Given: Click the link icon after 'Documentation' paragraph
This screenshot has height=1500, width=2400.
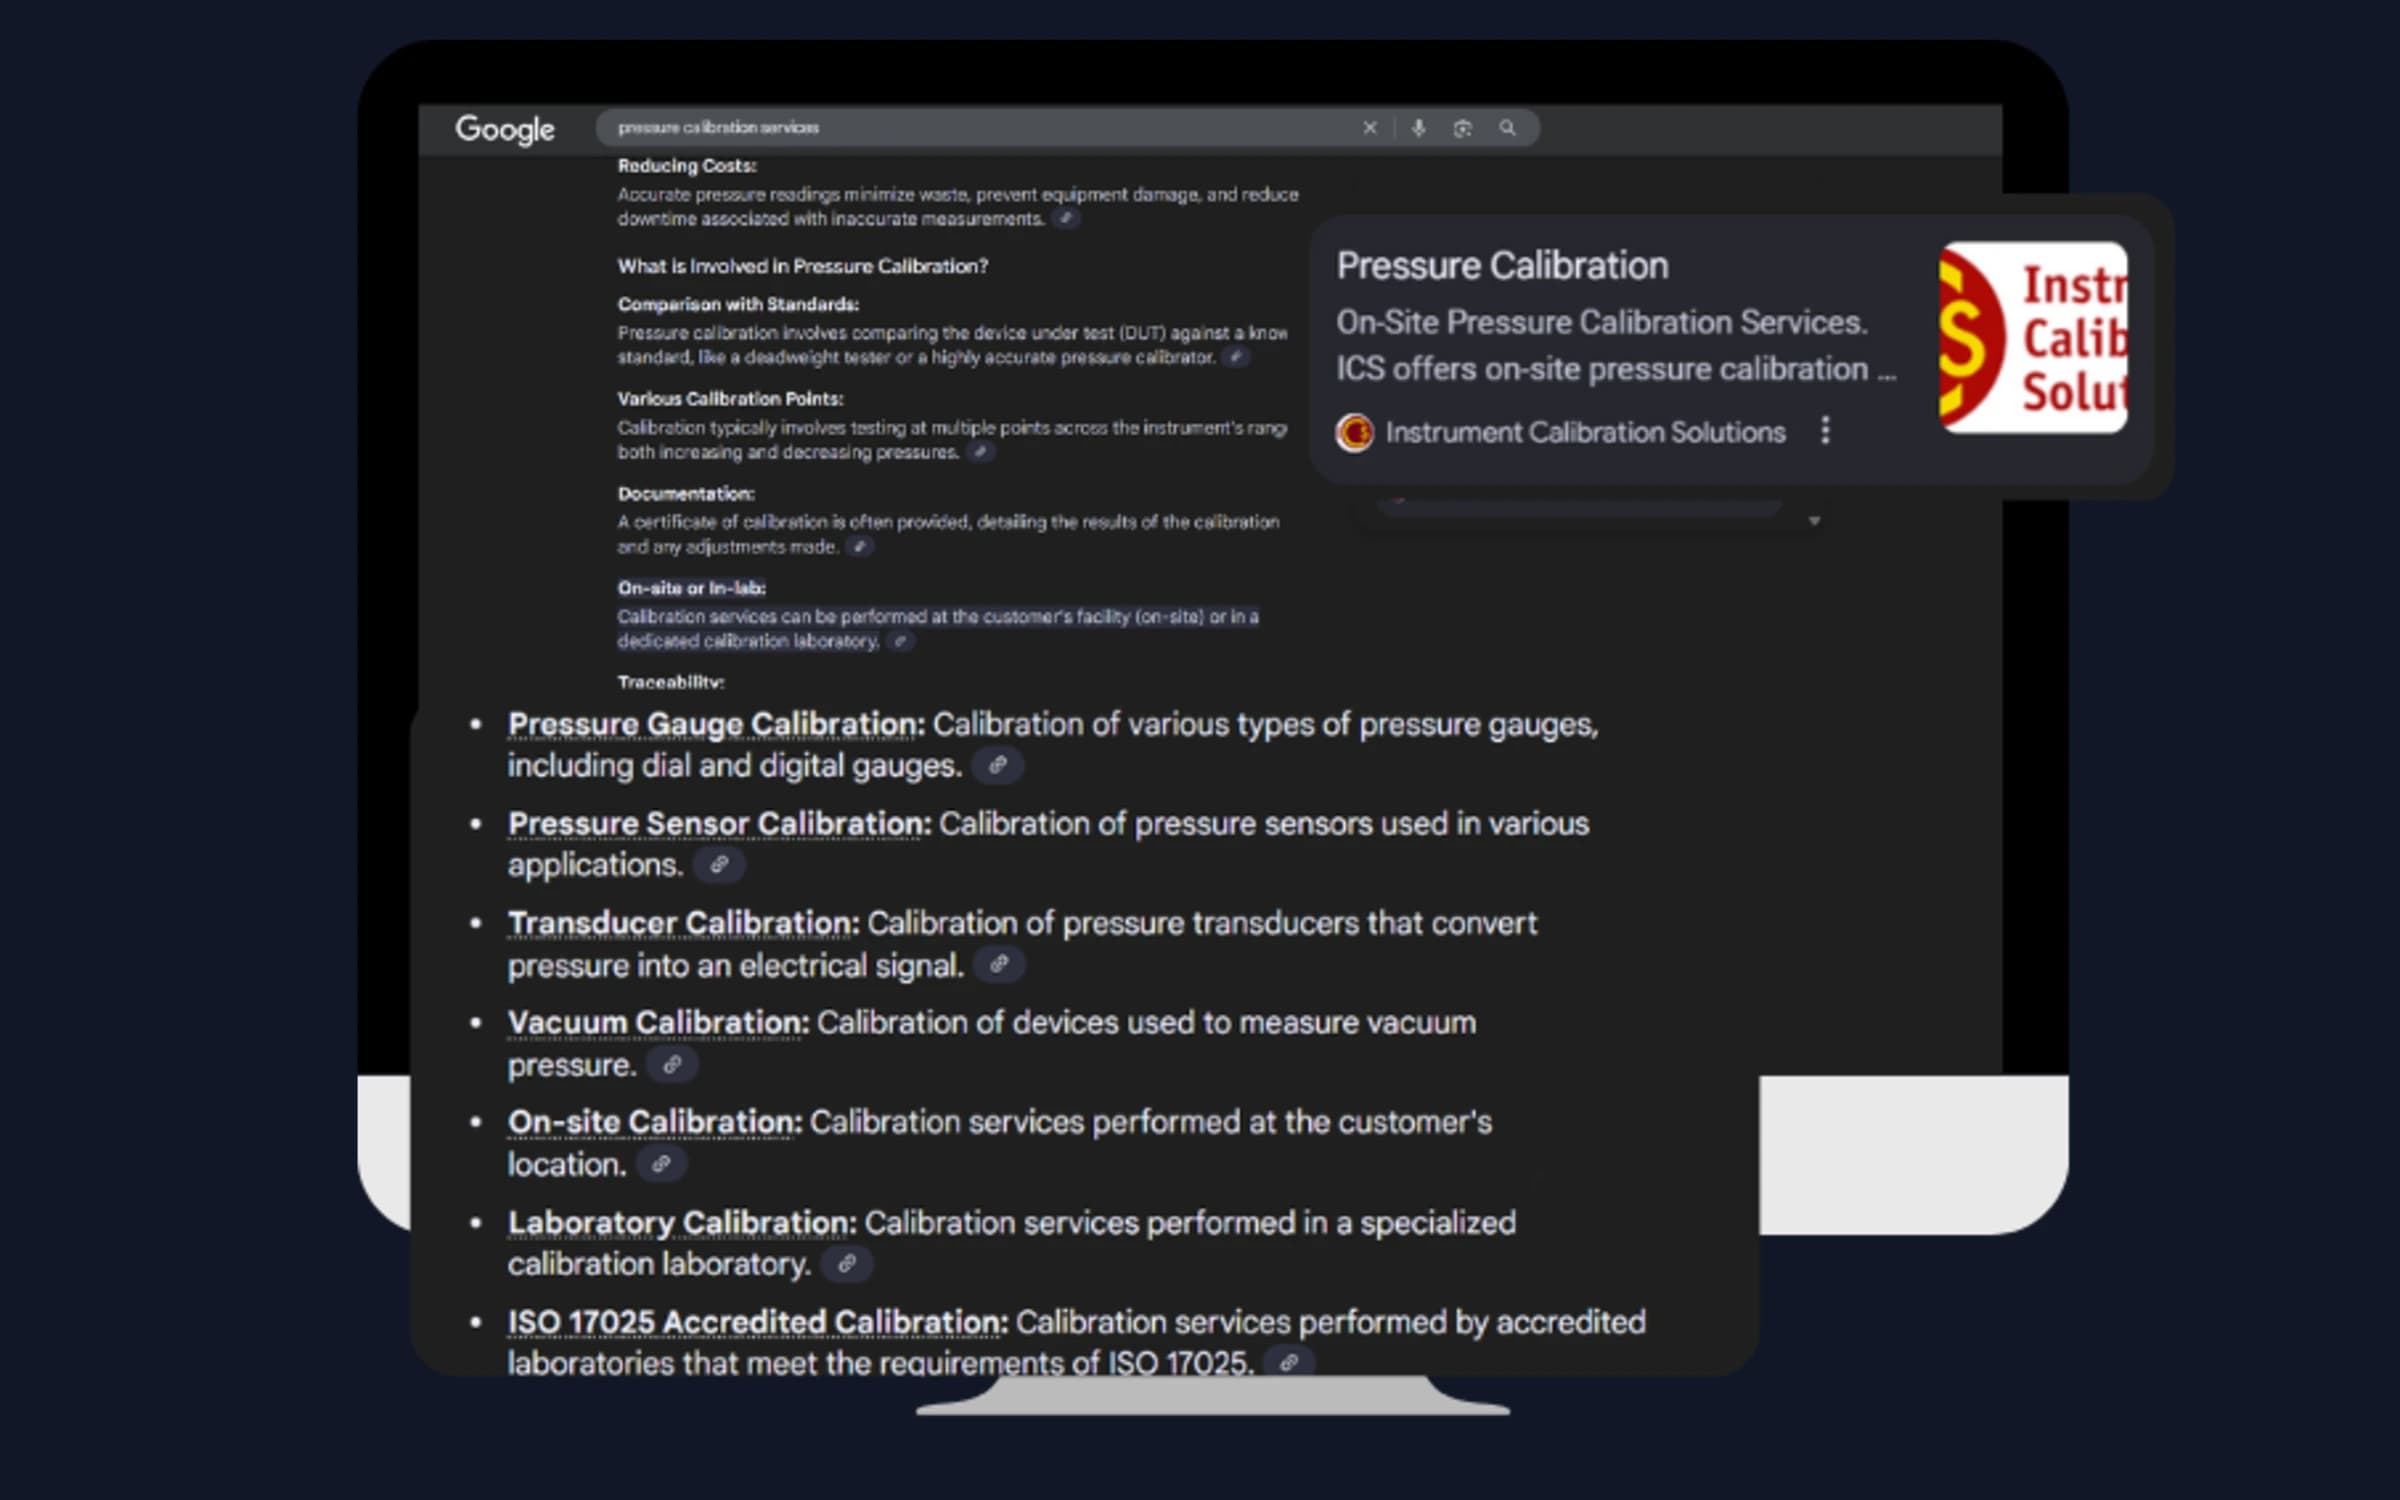Looking at the screenshot, I should pyautogui.click(x=859, y=546).
